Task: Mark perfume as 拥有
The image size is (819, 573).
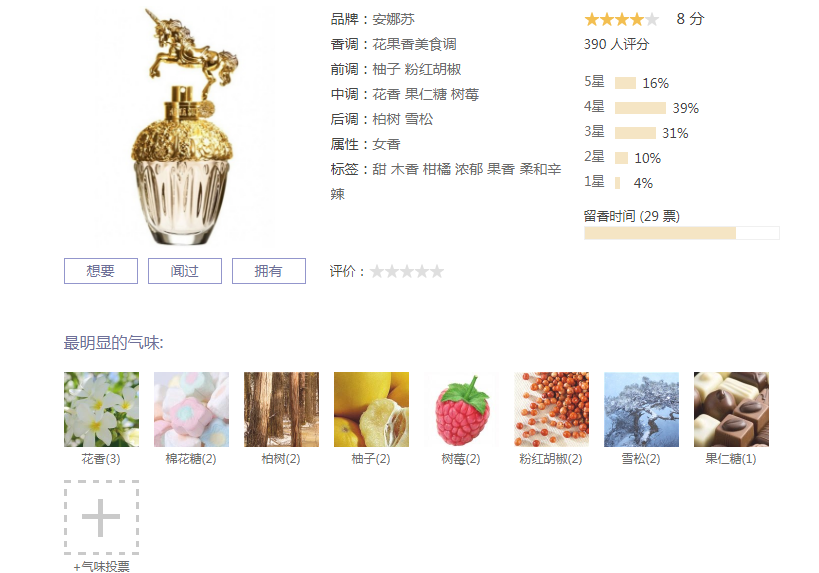Action: tap(269, 271)
